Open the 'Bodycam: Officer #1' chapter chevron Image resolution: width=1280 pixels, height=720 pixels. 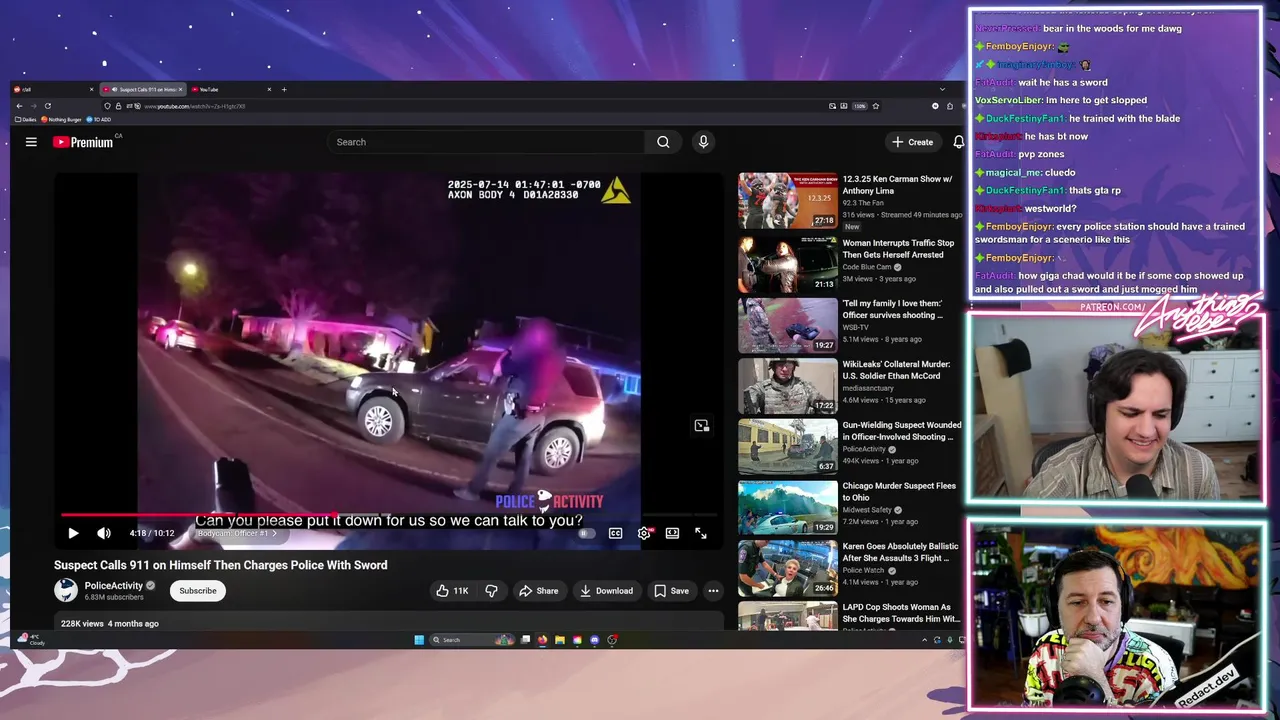(x=274, y=533)
